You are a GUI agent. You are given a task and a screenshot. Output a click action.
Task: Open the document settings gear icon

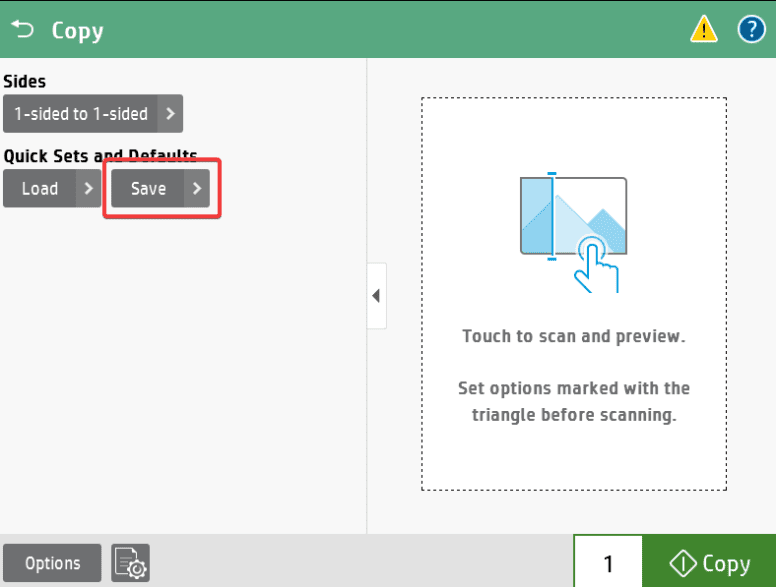[x=130, y=564]
